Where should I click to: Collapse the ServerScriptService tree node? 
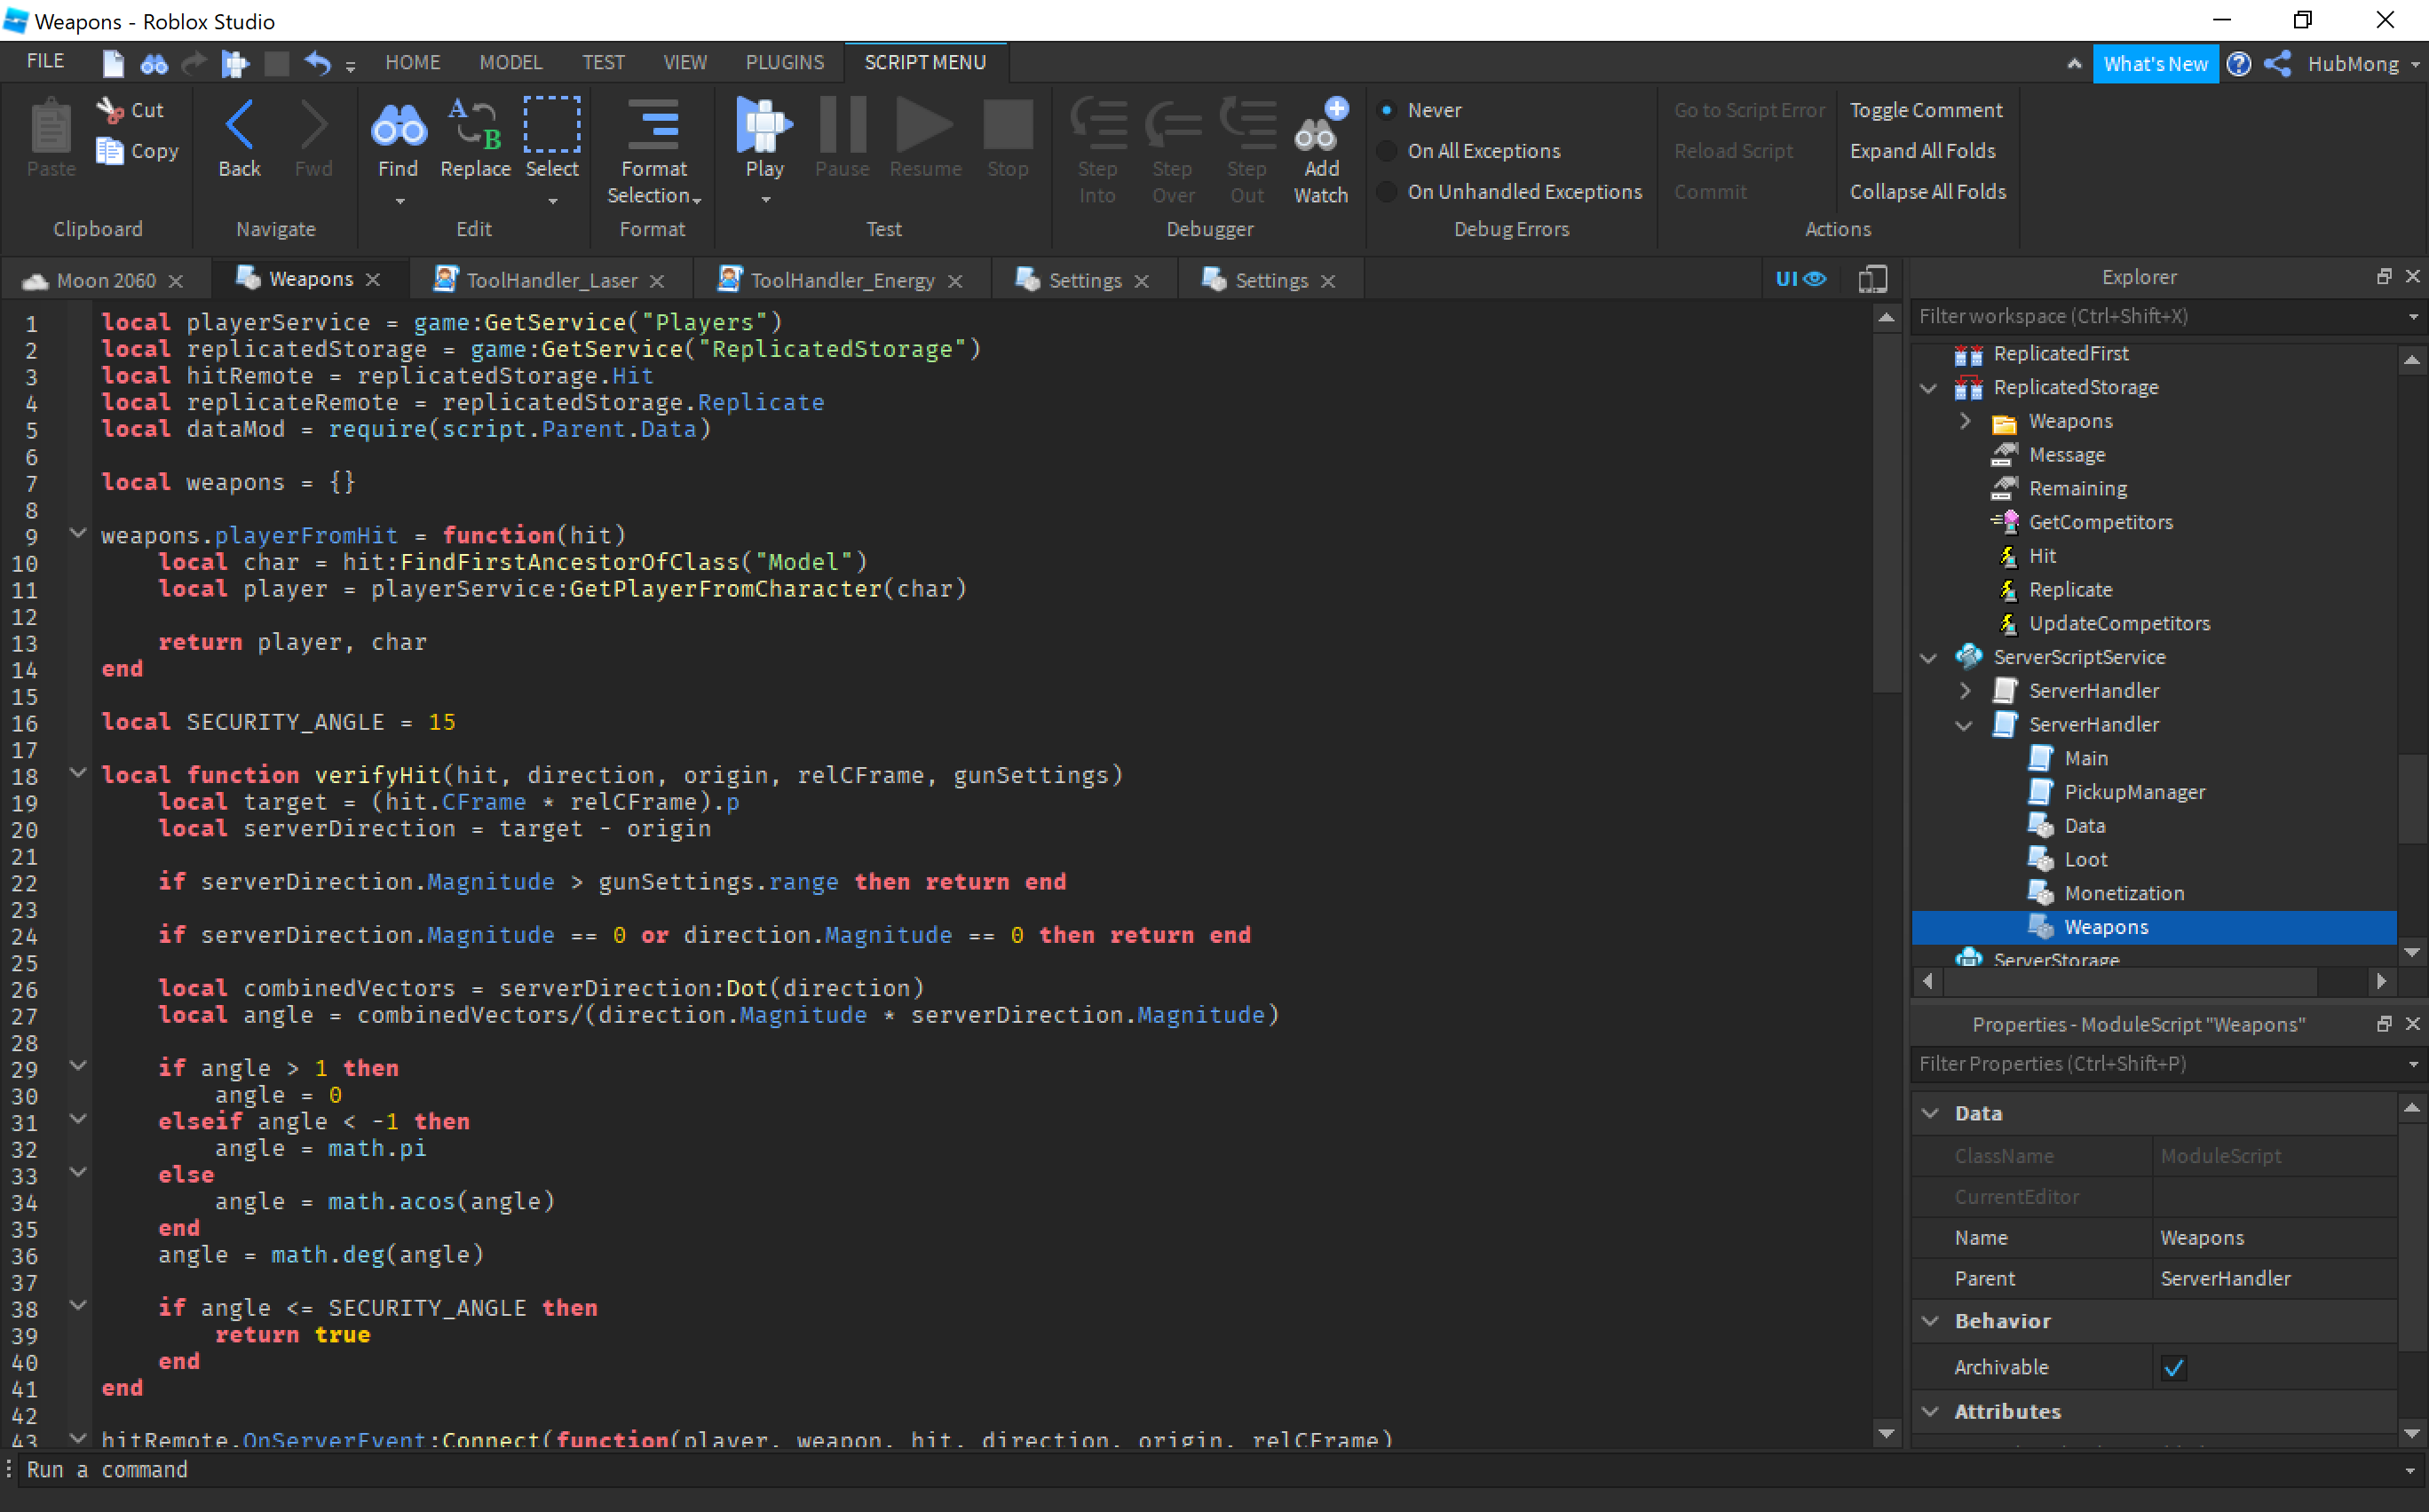coord(1929,657)
